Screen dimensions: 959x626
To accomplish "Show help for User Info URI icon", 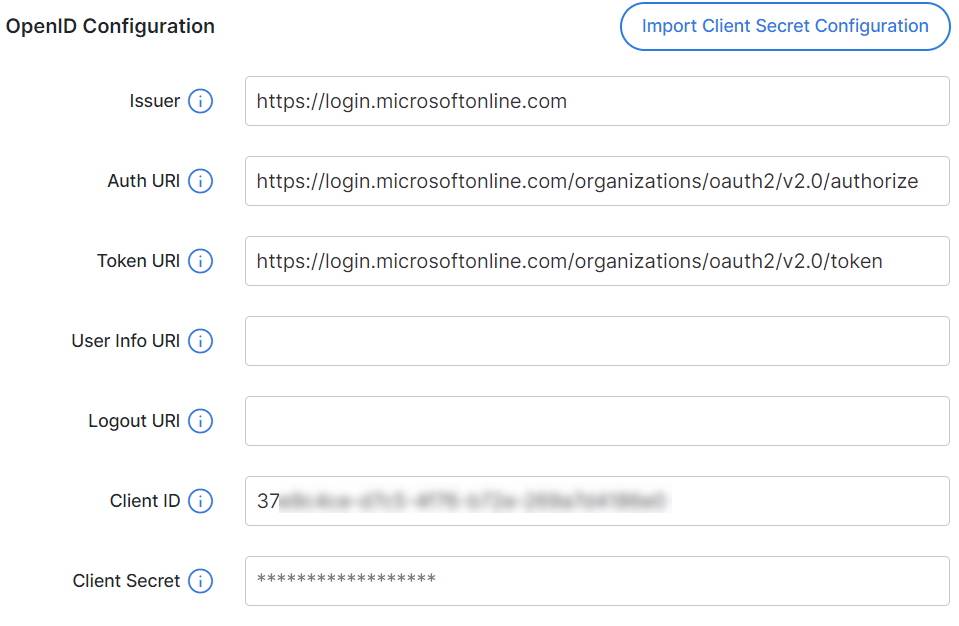I will [x=200, y=341].
